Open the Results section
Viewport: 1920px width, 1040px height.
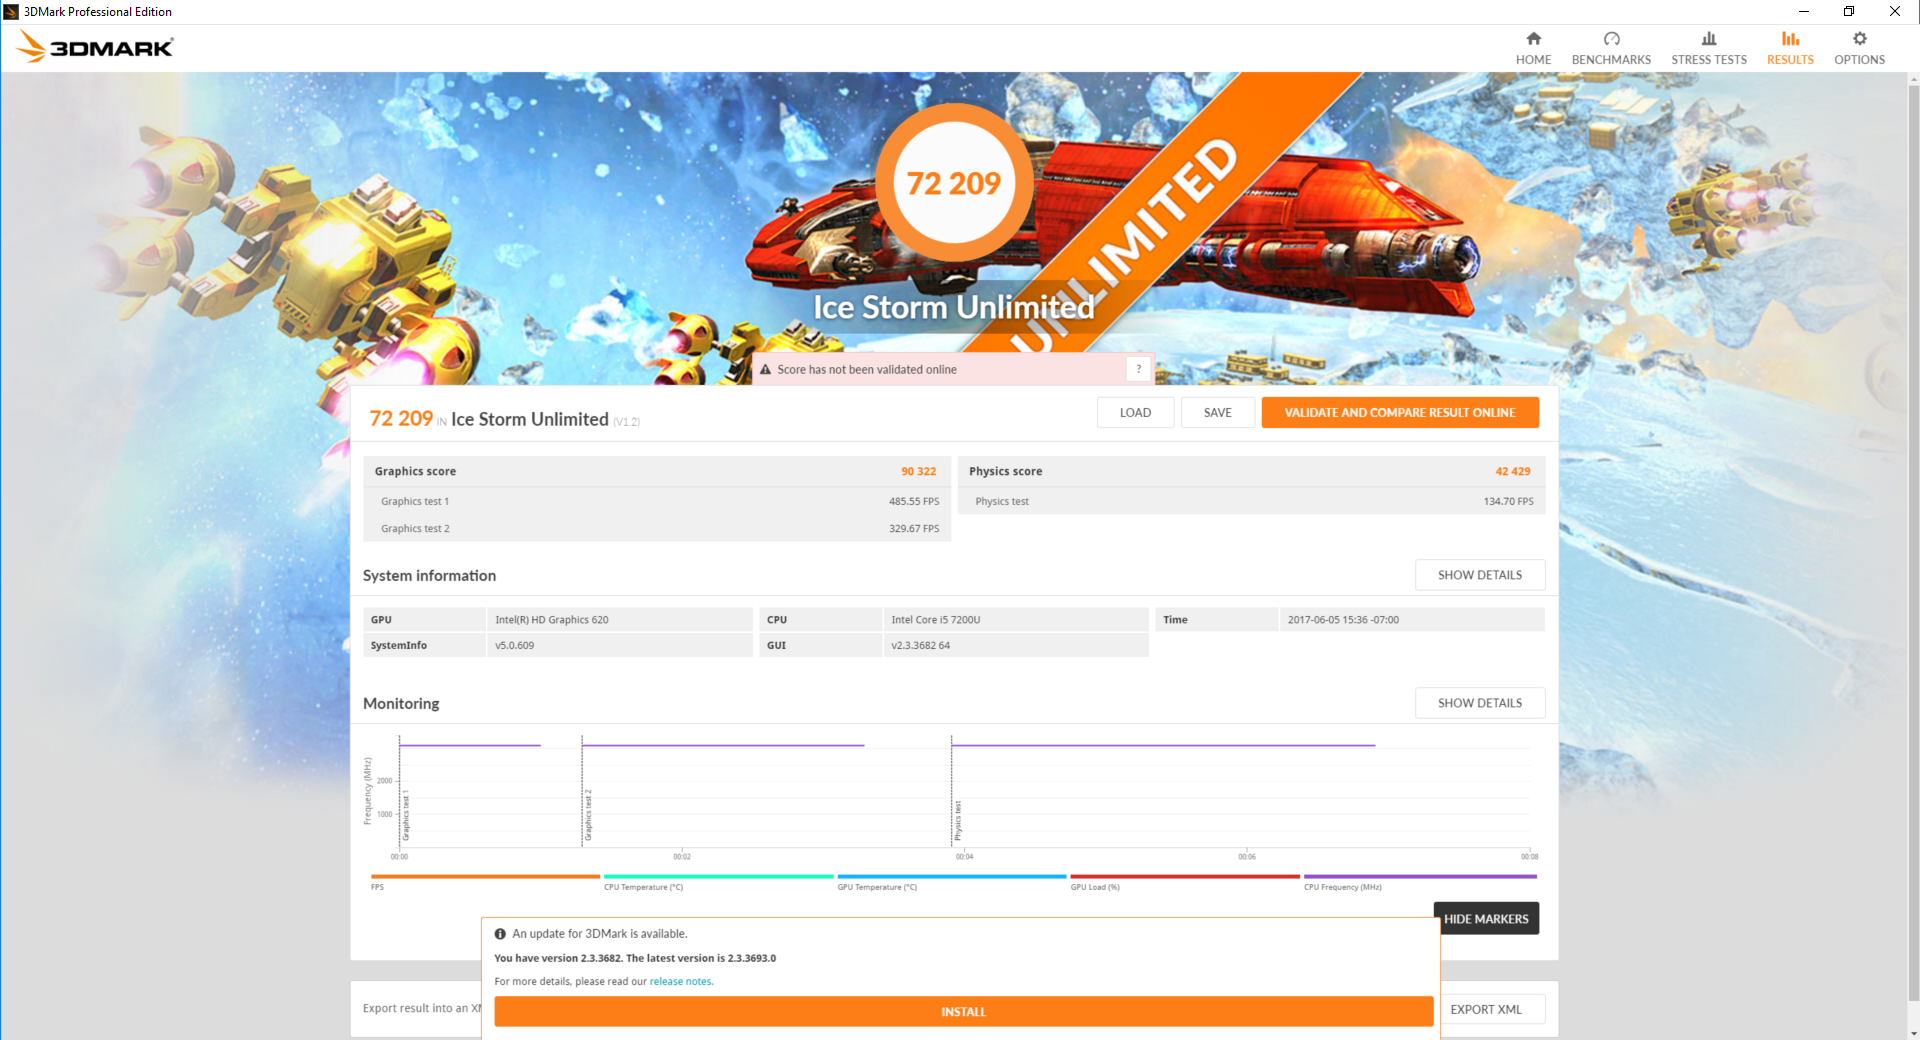1790,48
